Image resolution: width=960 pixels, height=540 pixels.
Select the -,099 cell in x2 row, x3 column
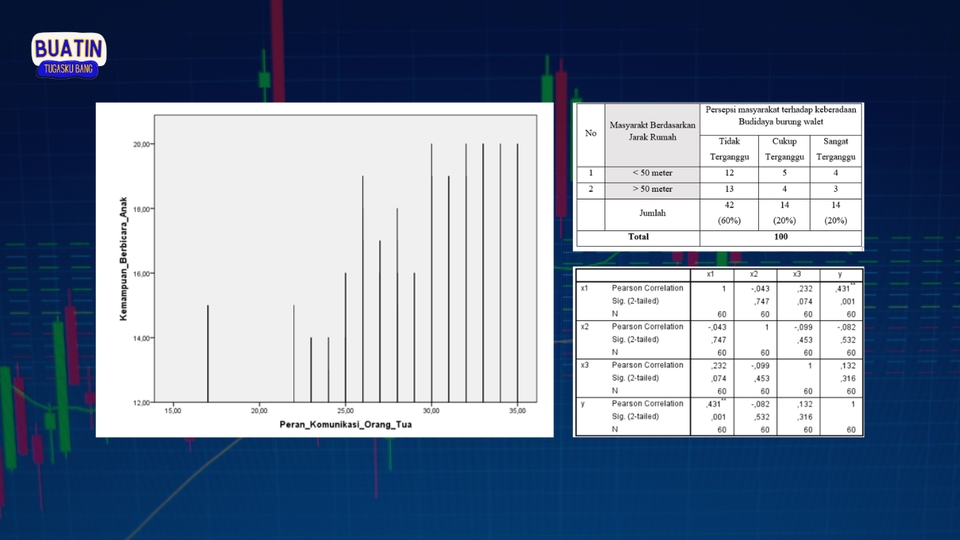[803, 327]
